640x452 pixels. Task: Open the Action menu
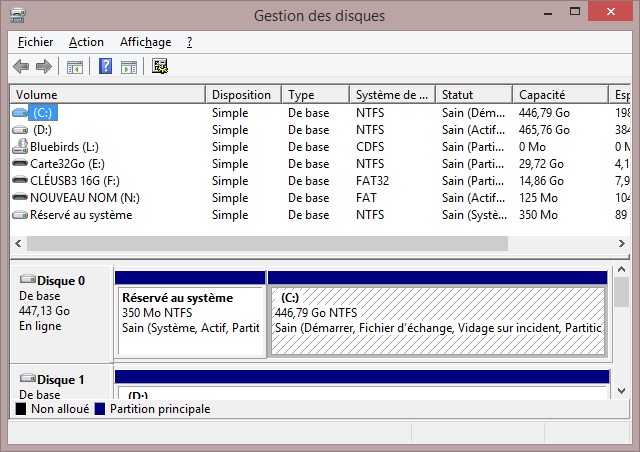(86, 42)
